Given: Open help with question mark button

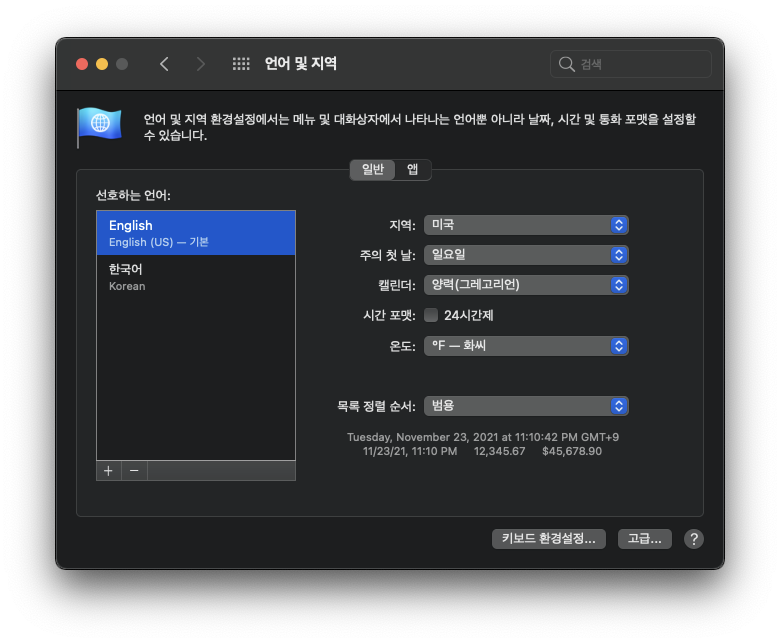Looking at the screenshot, I should (693, 539).
